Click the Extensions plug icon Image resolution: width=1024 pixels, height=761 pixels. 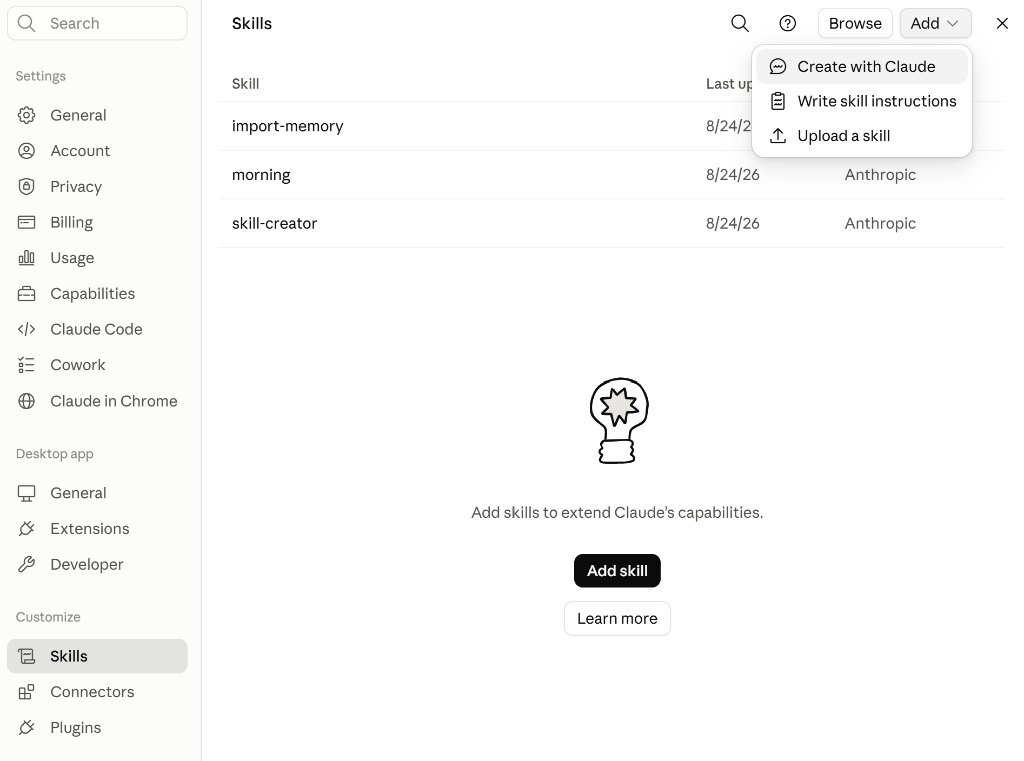pyautogui.click(x=26, y=528)
